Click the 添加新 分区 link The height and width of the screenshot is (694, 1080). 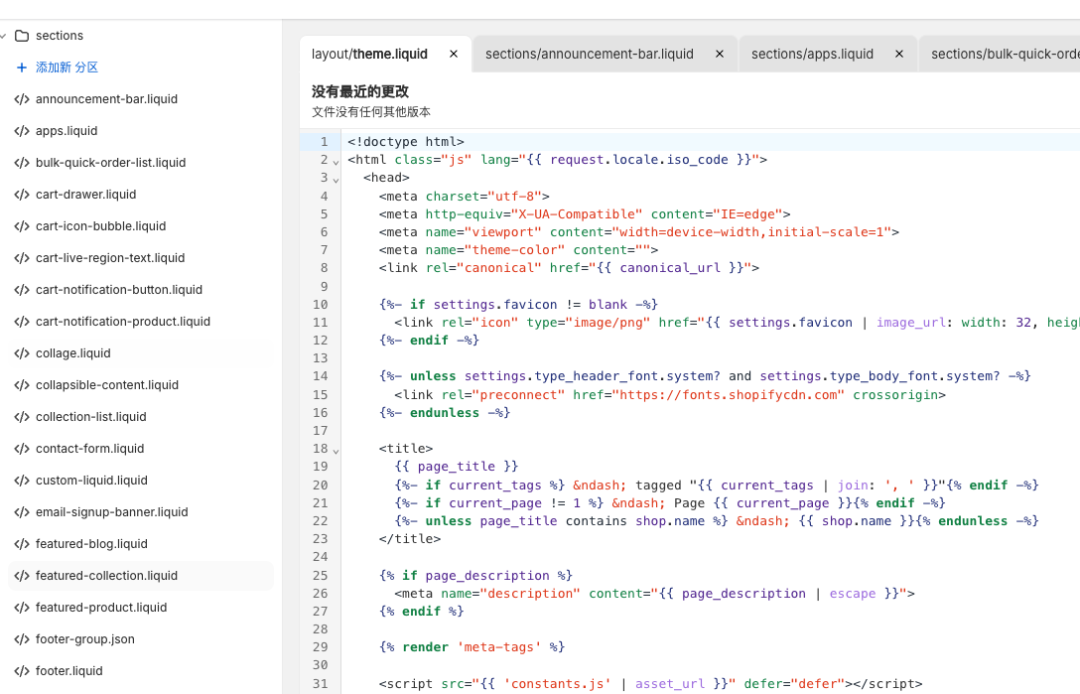pos(67,67)
